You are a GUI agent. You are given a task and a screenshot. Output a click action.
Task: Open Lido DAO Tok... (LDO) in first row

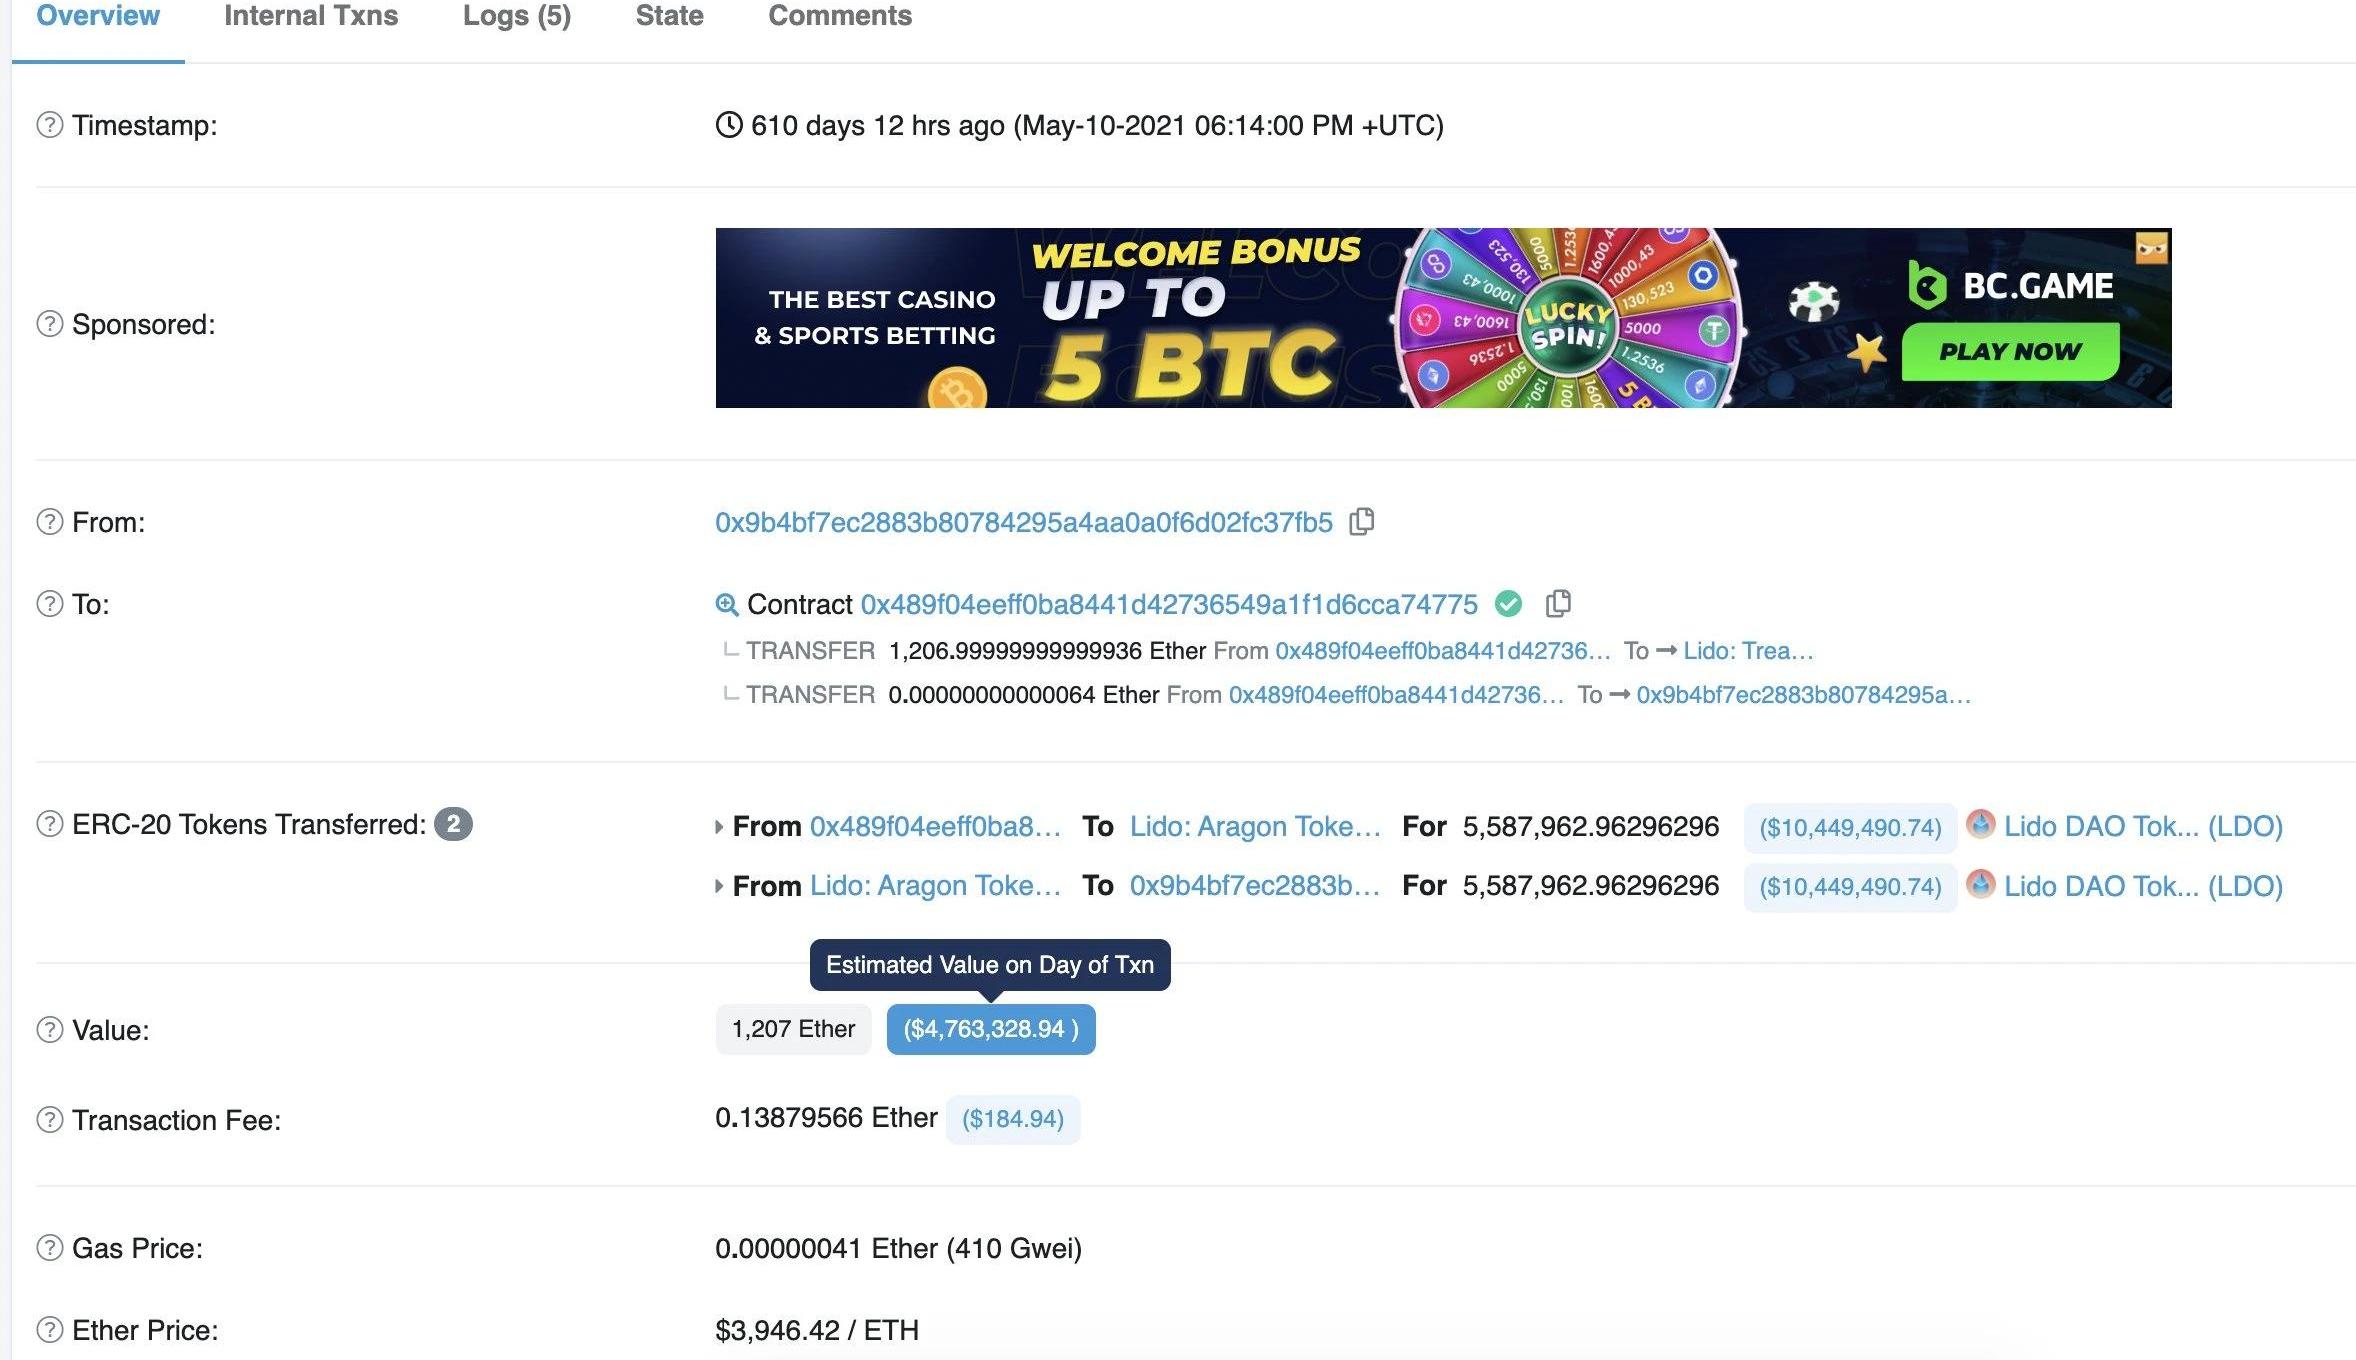click(x=2143, y=826)
